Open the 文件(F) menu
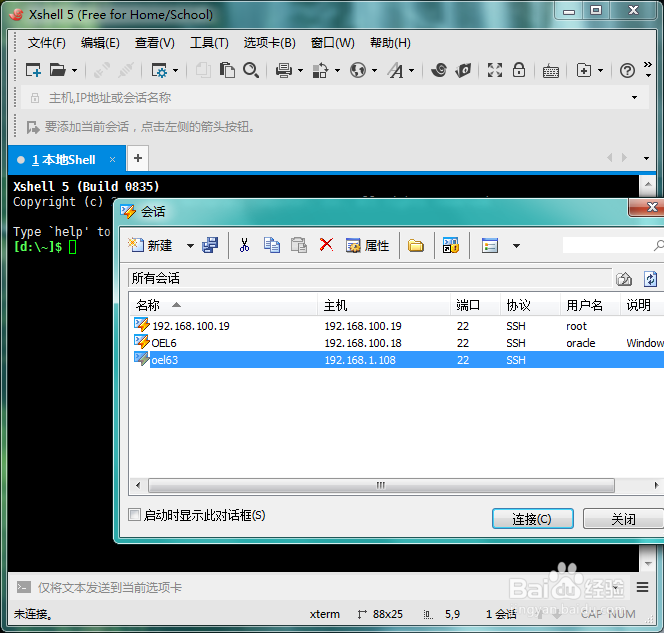The image size is (664, 633). (47, 43)
